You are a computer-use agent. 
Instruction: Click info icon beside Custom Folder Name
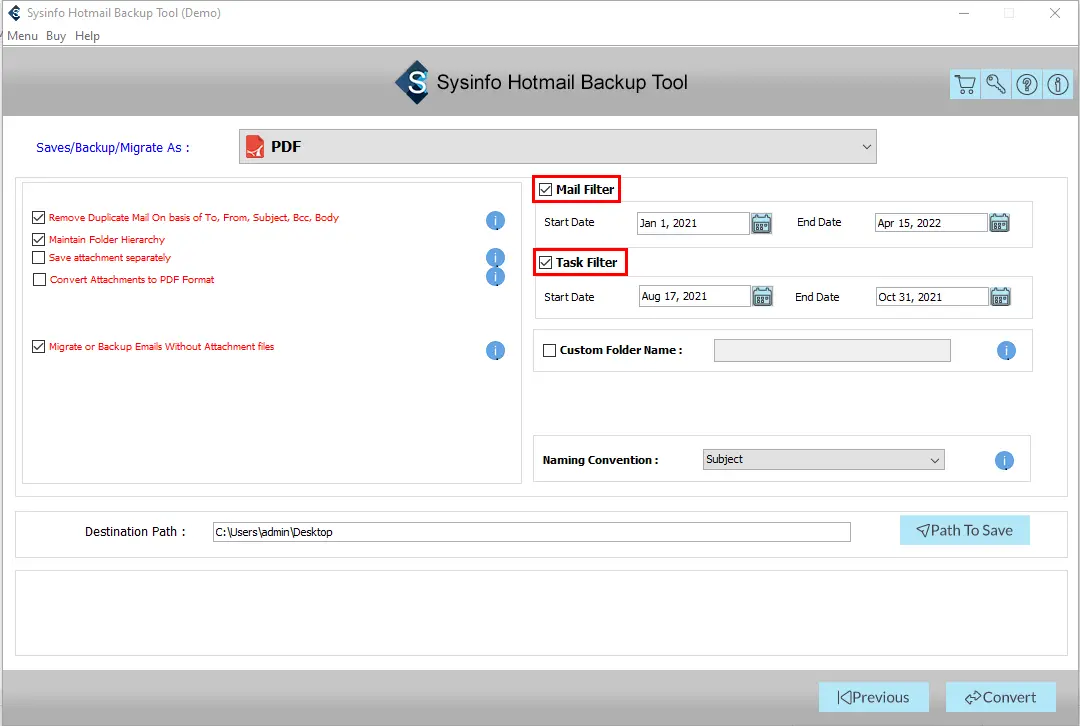[1006, 351]
